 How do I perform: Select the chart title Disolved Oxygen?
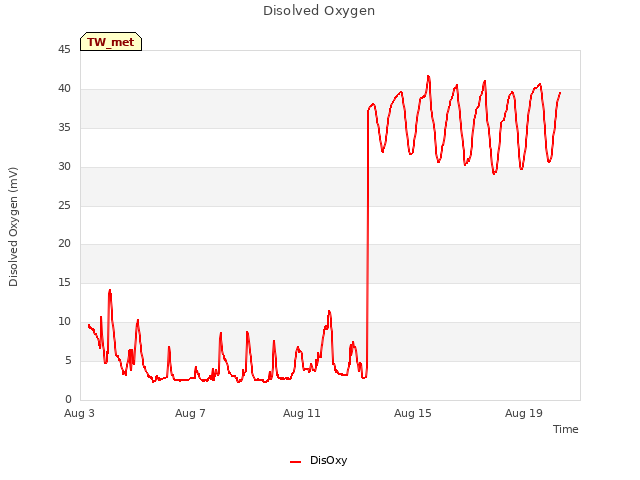click(319, 11)
